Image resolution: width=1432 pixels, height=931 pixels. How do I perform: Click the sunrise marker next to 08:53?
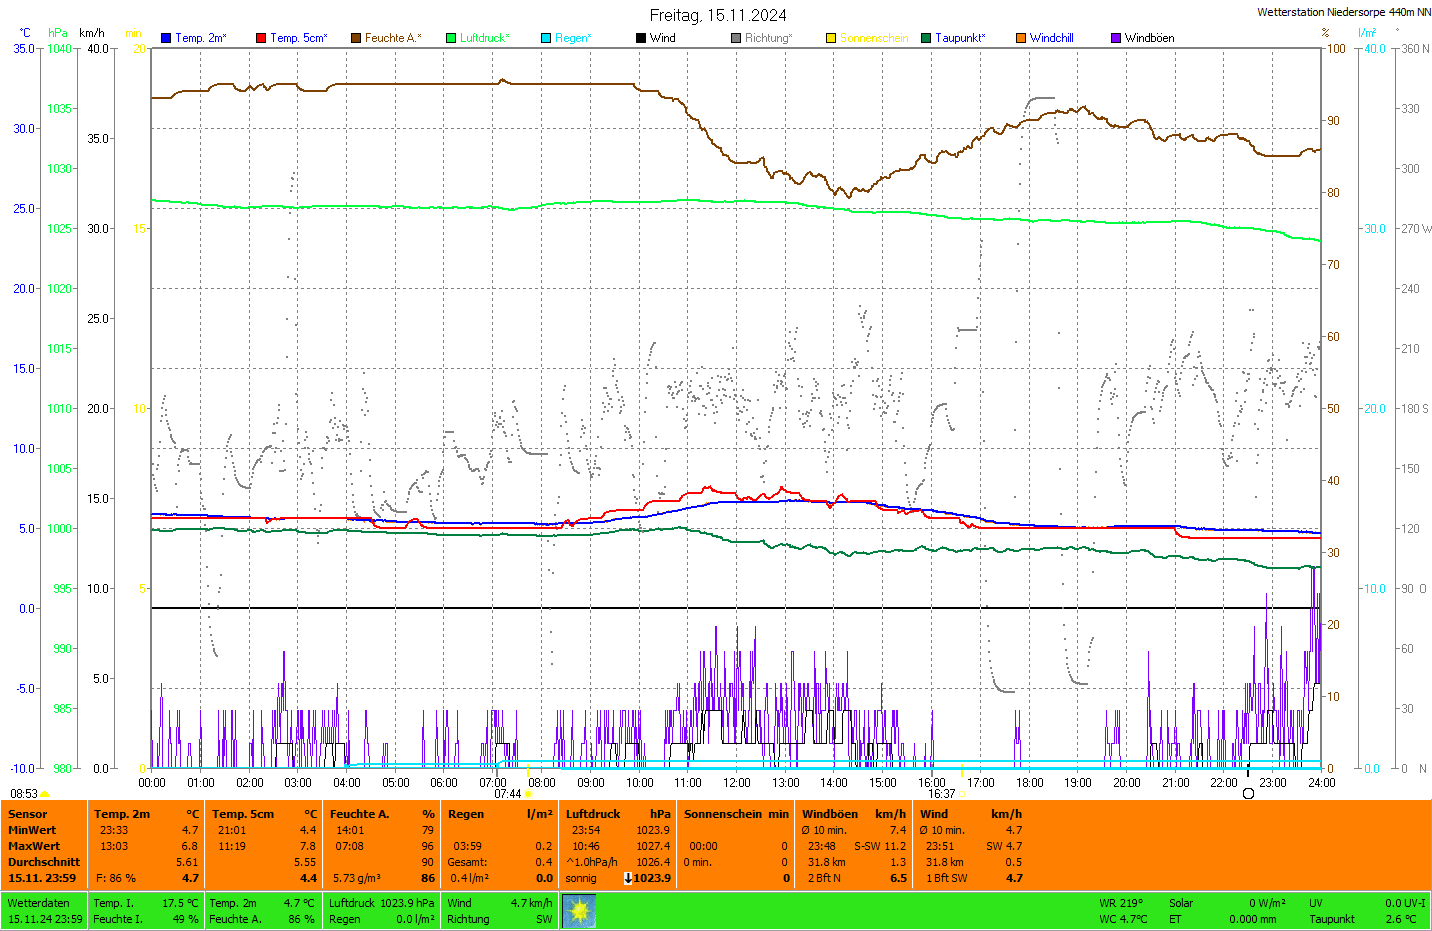45,794
